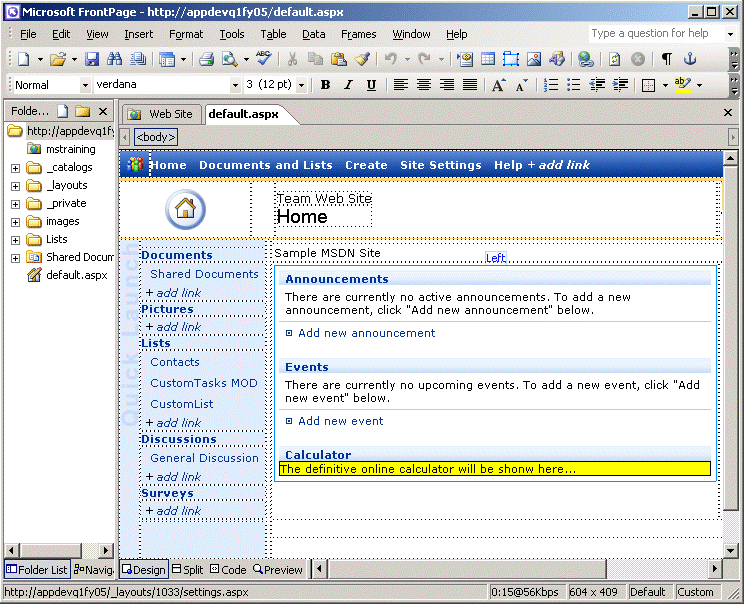Click the Increase Indent icon
Image resolution: width=744 pixels, height=604 pixels.
pos(621,85)
